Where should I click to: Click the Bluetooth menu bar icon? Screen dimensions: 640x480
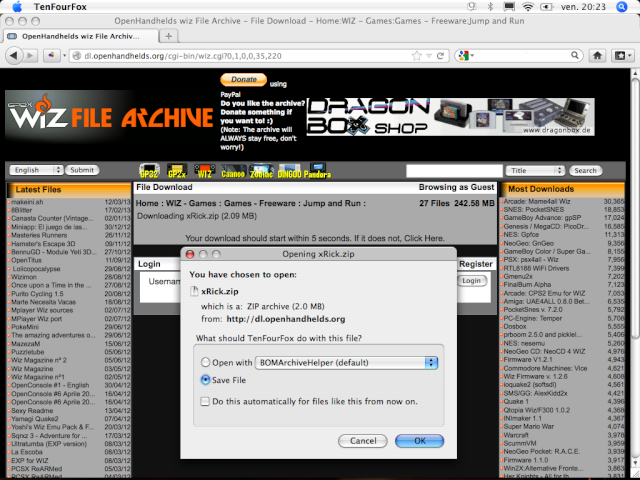point(490,7)
